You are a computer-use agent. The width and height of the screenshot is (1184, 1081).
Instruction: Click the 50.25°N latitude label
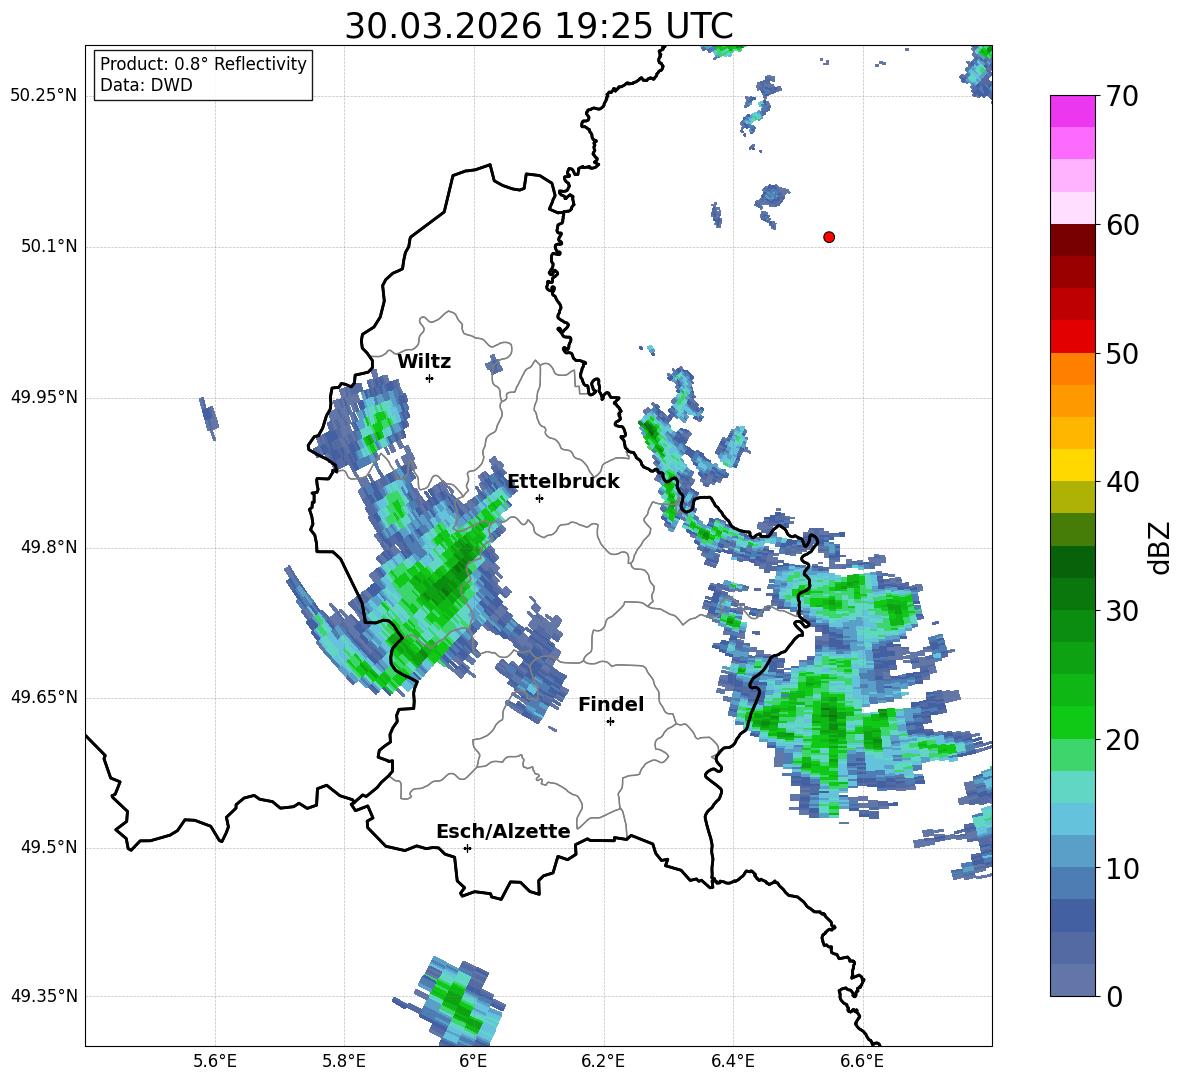(44, 96)
